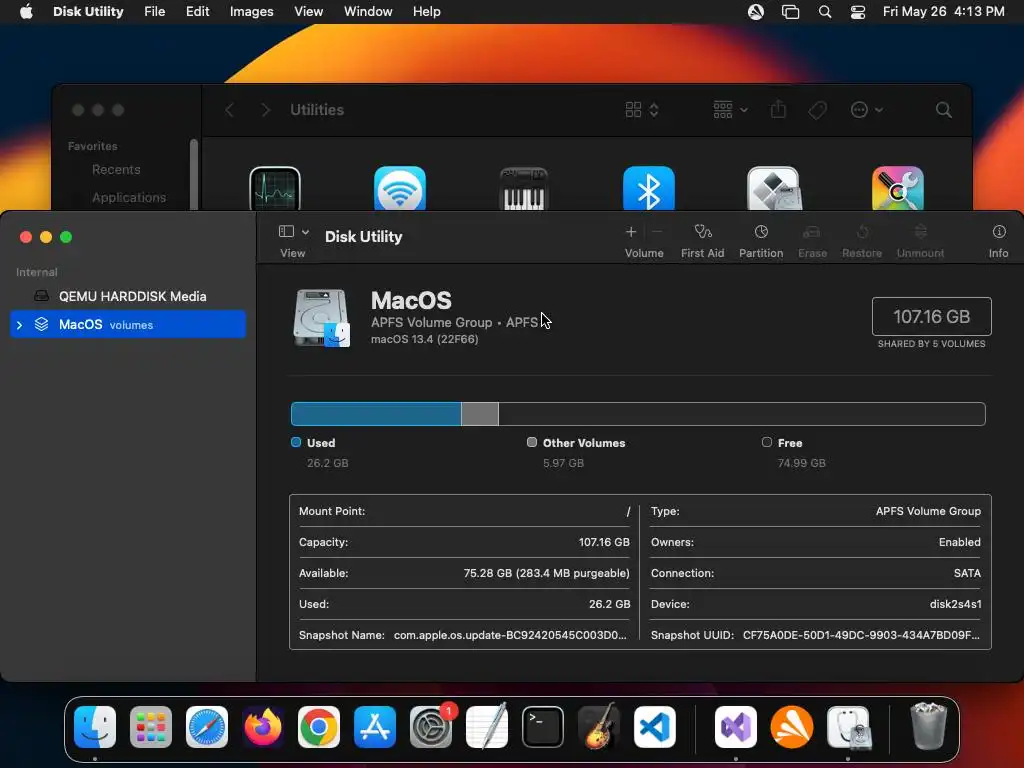Screen dimensions: 1024x768
Task: Click the 75.28 GB Available value
Action: pos(546,573)
